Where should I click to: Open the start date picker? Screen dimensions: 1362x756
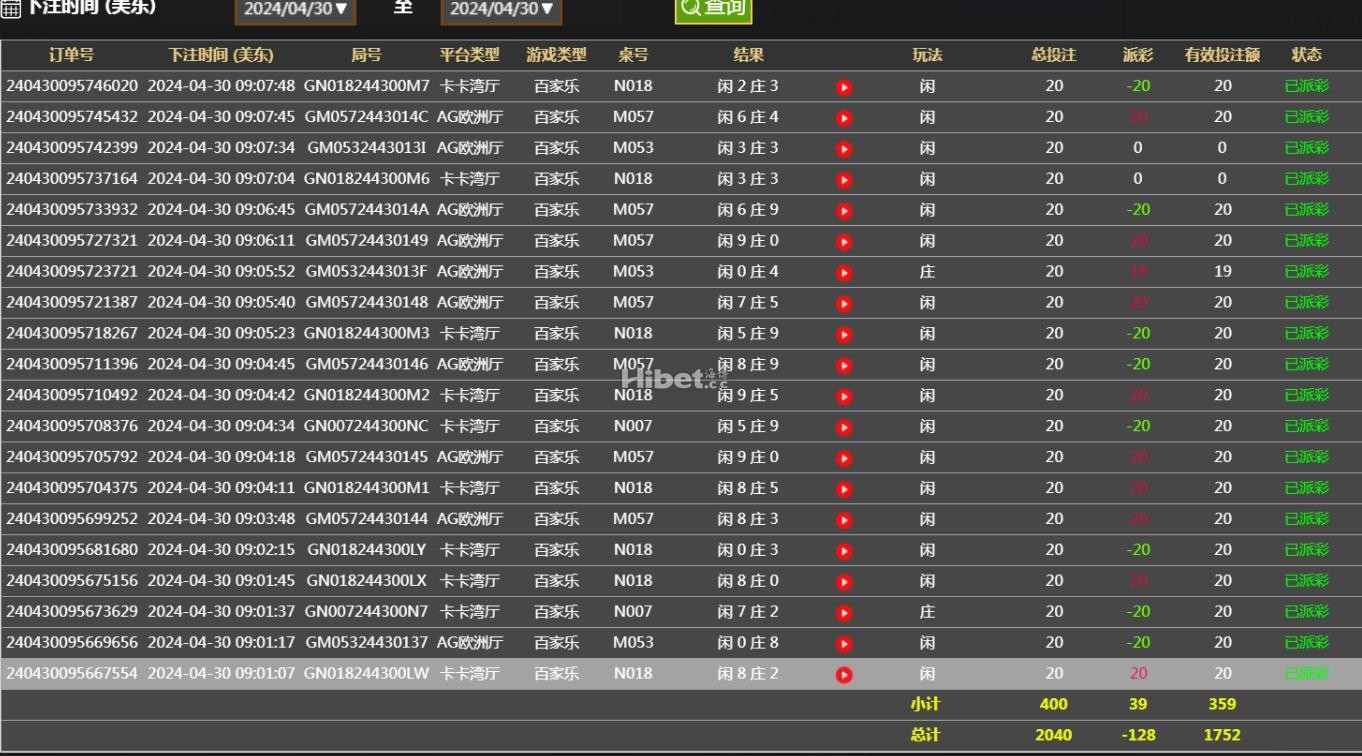pos(296,10)
